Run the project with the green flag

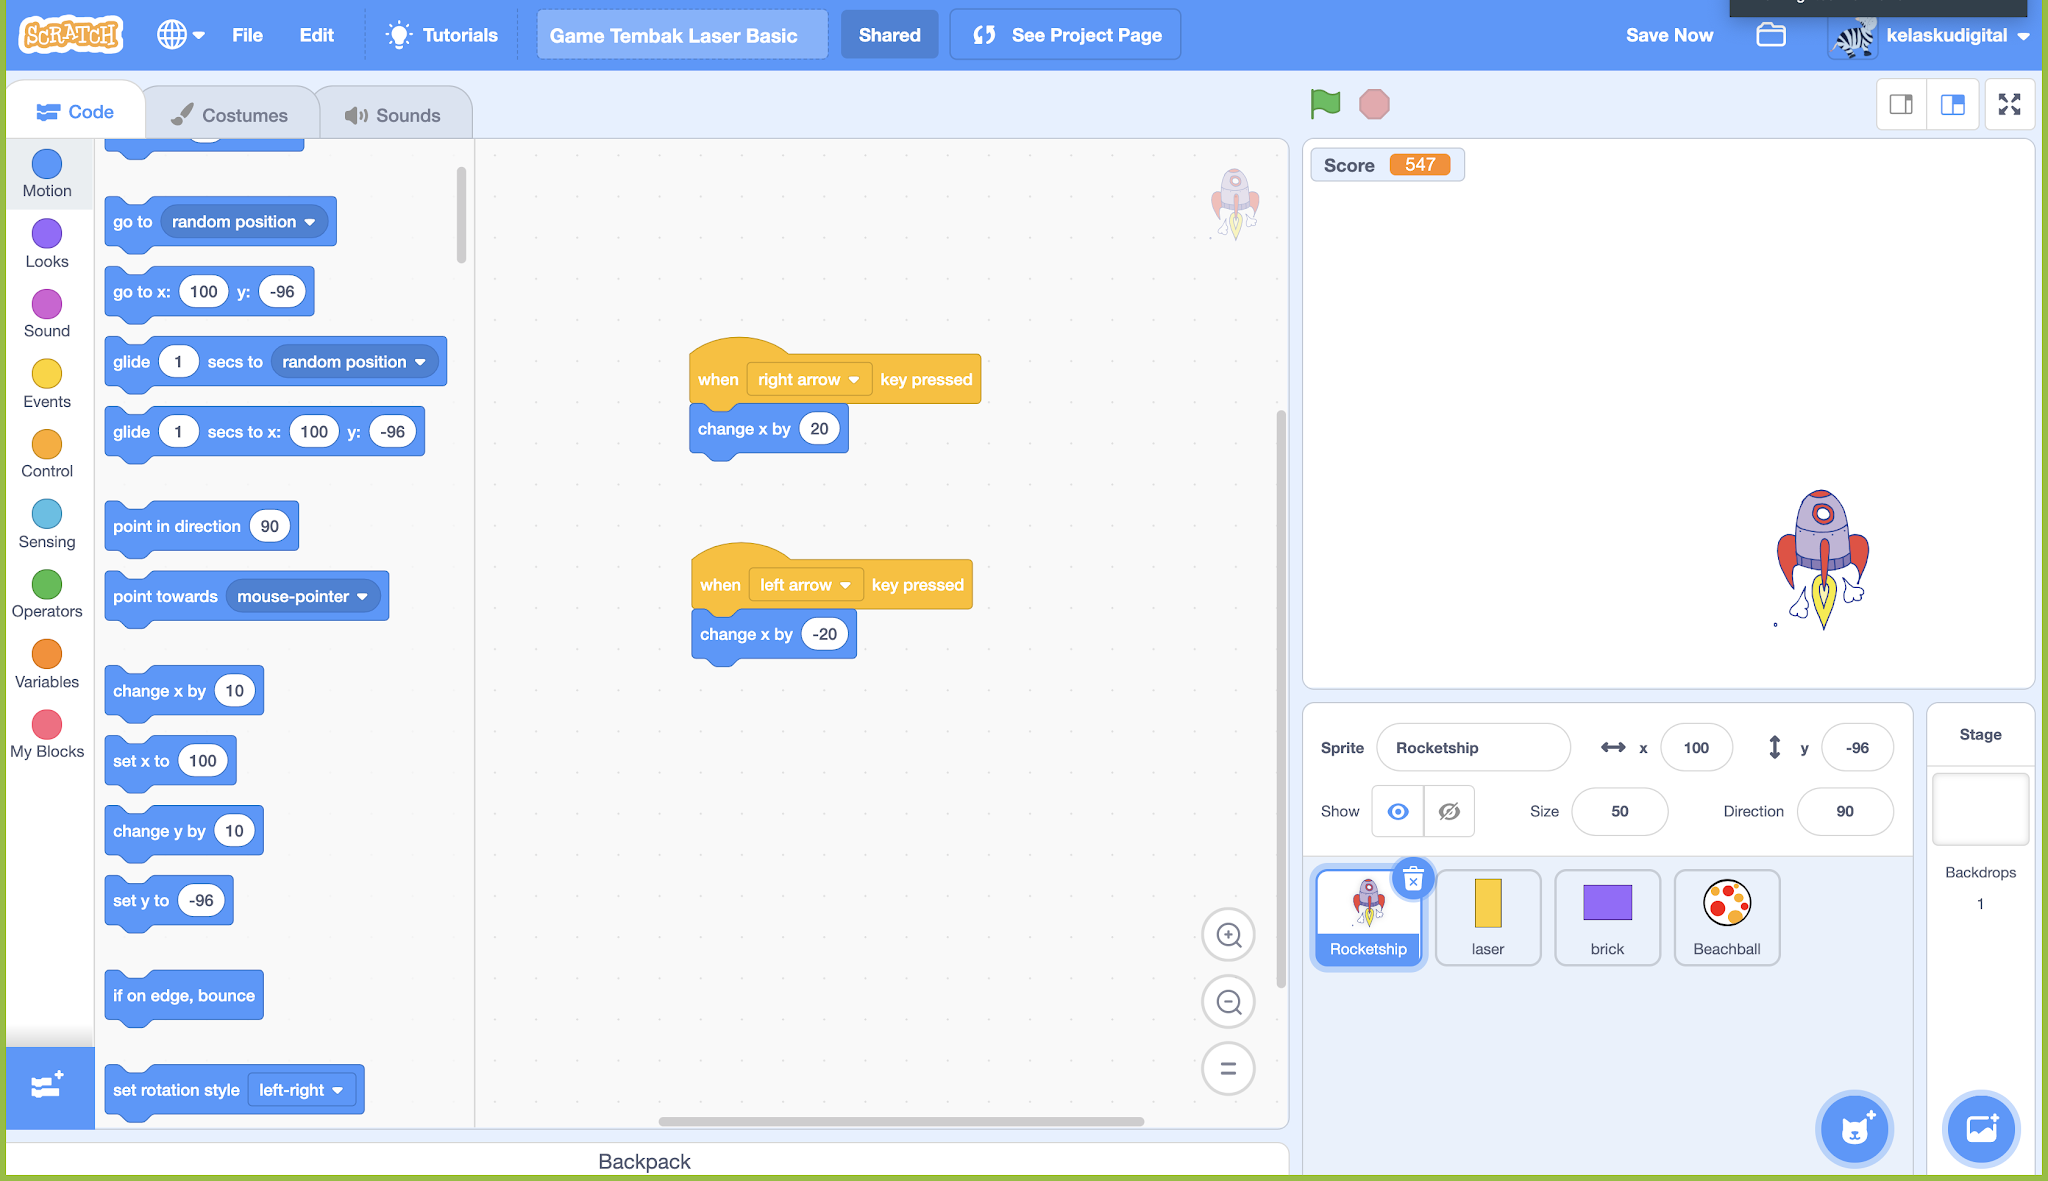pos(1325,103)
